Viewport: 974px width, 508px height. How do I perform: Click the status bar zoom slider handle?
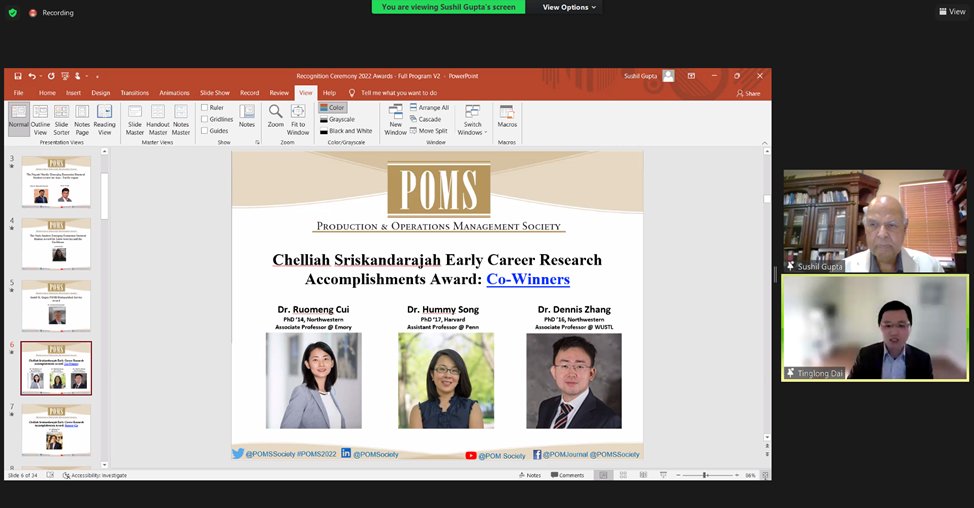click(705, 475)
